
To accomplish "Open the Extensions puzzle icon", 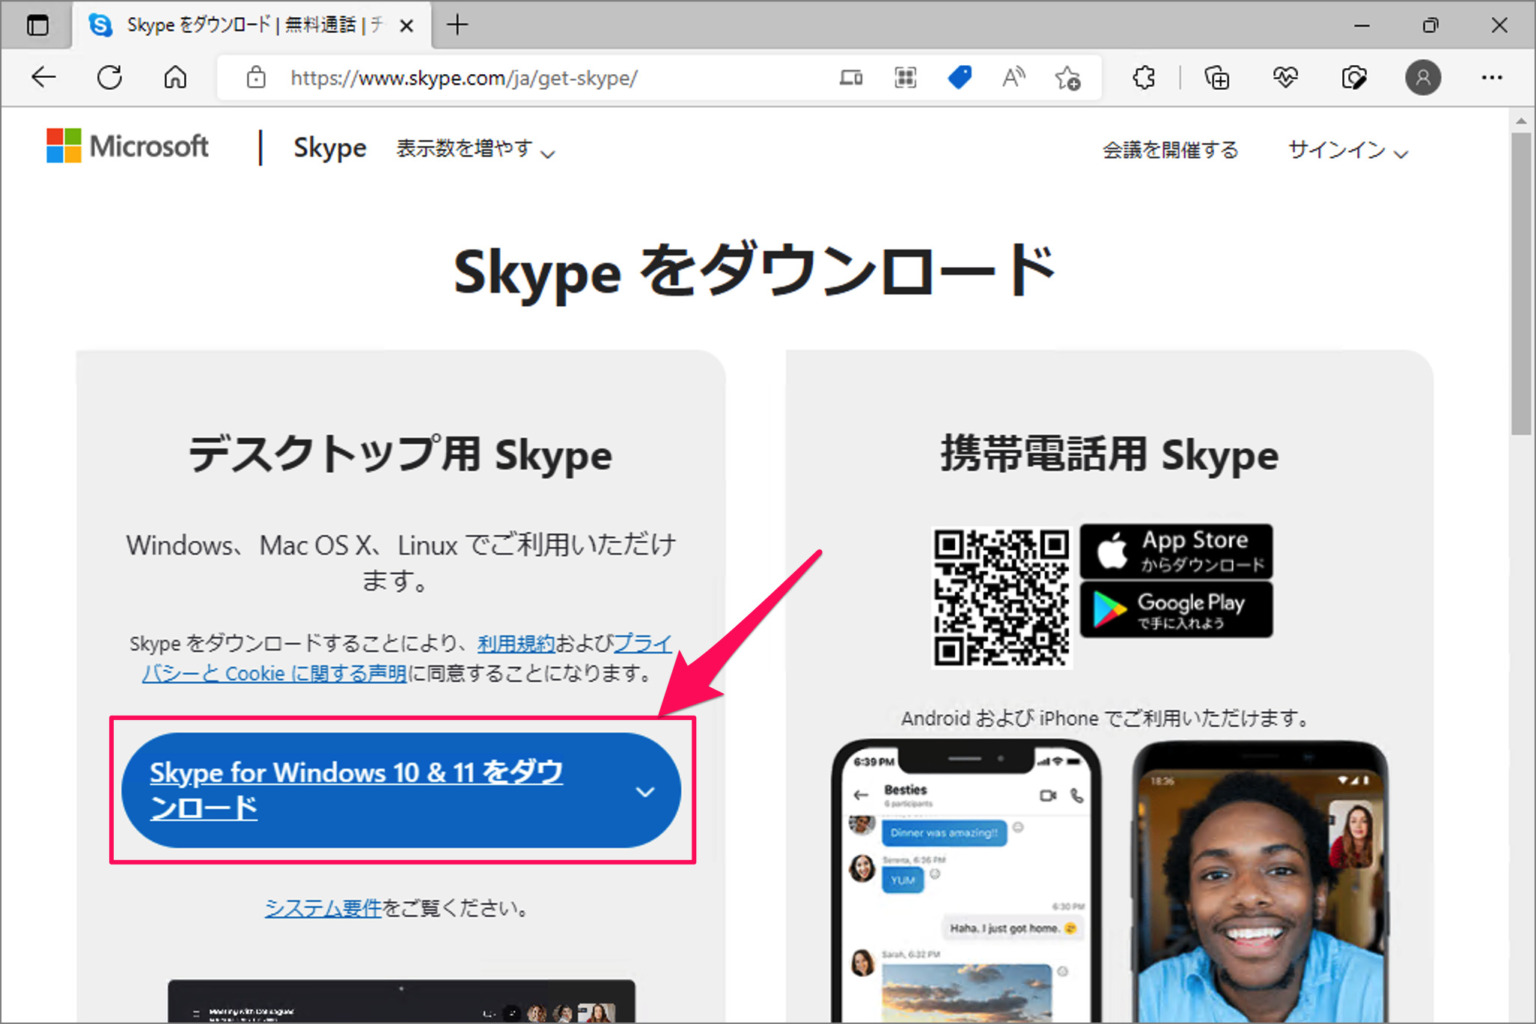I will pyautogui.click(x=1143, y=77).
